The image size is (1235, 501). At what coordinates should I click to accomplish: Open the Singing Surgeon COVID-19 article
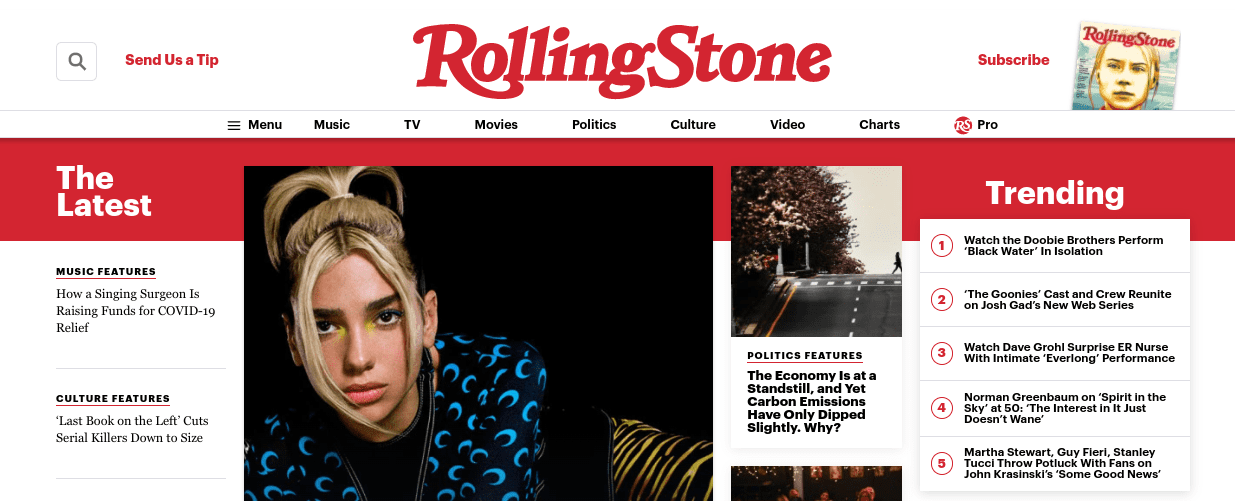[136, 311]
